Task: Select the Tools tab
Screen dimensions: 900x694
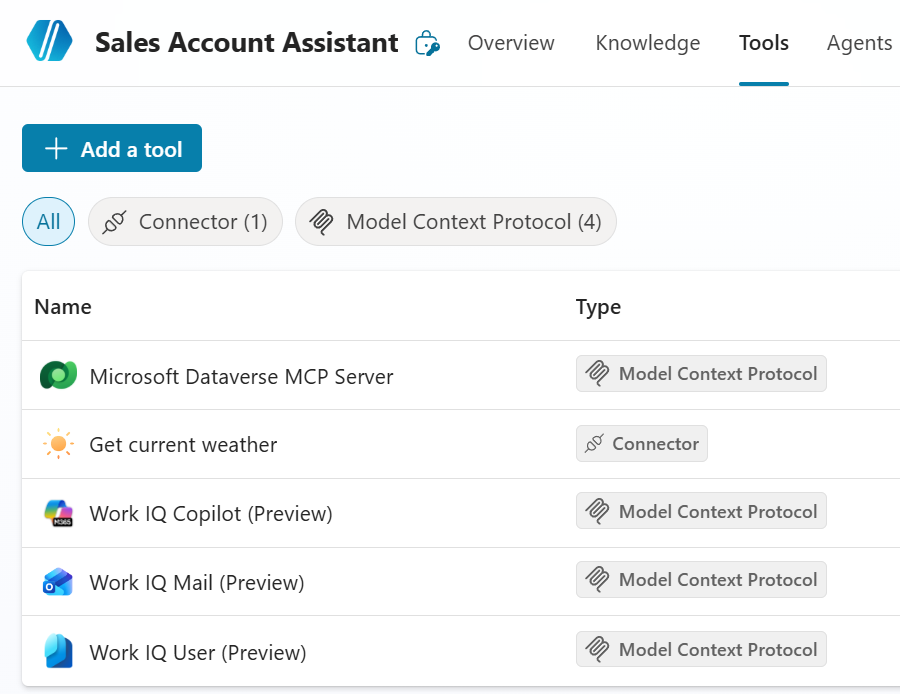Action: (x=763, y=43)
